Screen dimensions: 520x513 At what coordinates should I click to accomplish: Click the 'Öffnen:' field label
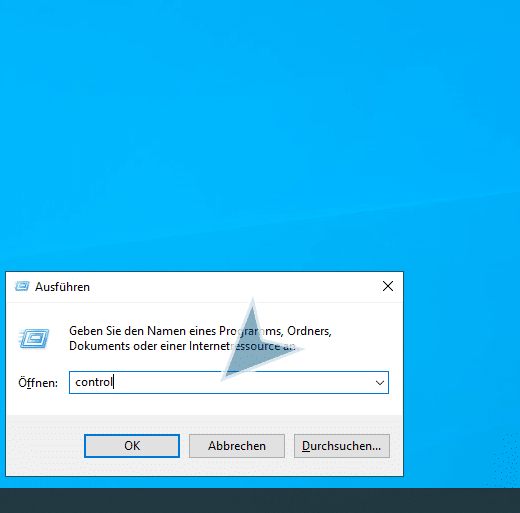[x=38, y=383]
